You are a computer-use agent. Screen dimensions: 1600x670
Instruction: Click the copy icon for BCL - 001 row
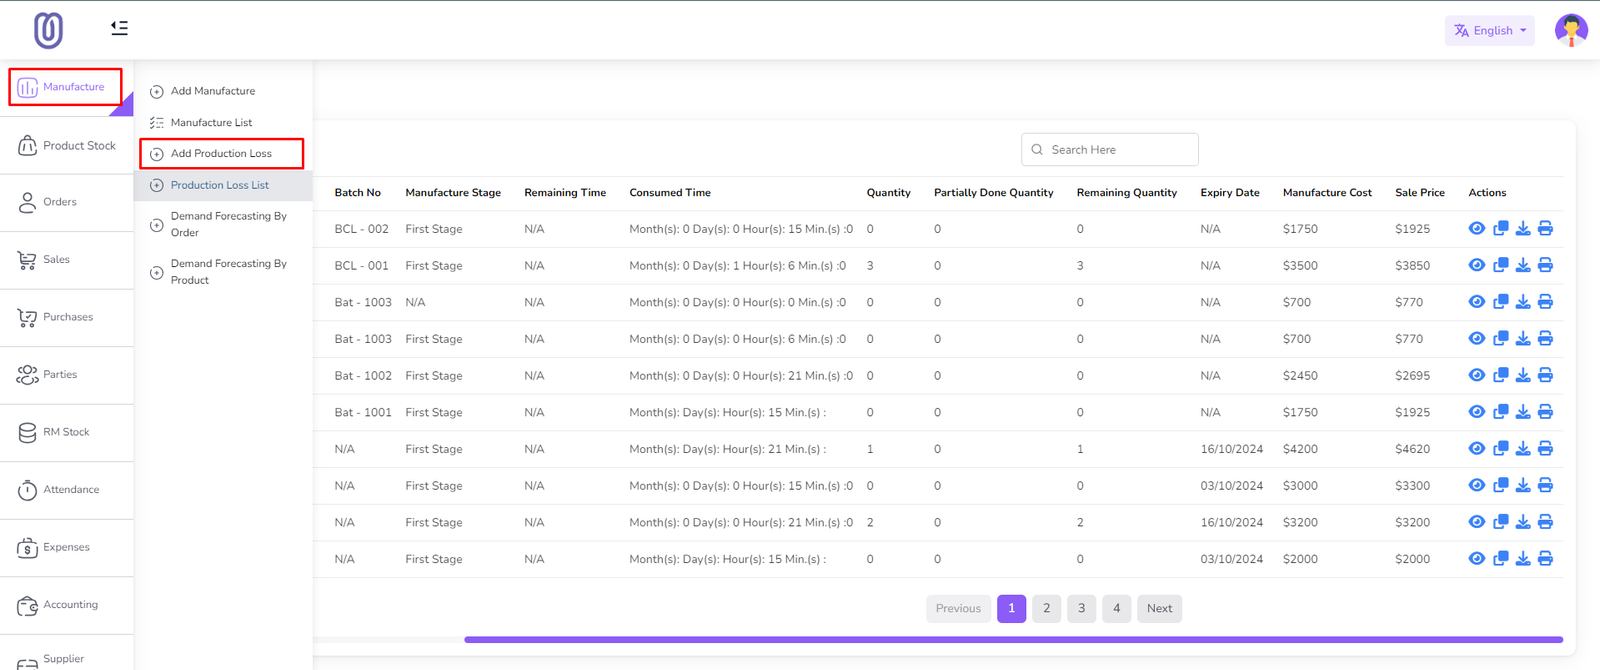point(1500,266)
